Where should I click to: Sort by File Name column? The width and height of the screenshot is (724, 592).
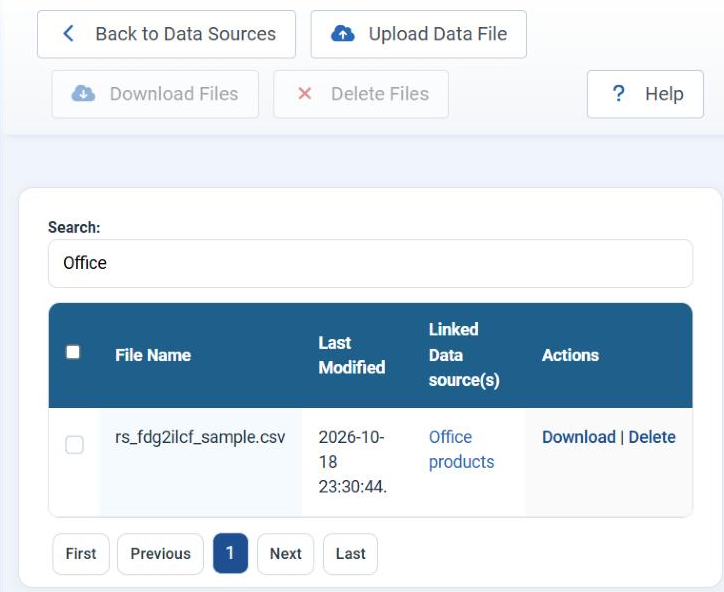(153, 355)
